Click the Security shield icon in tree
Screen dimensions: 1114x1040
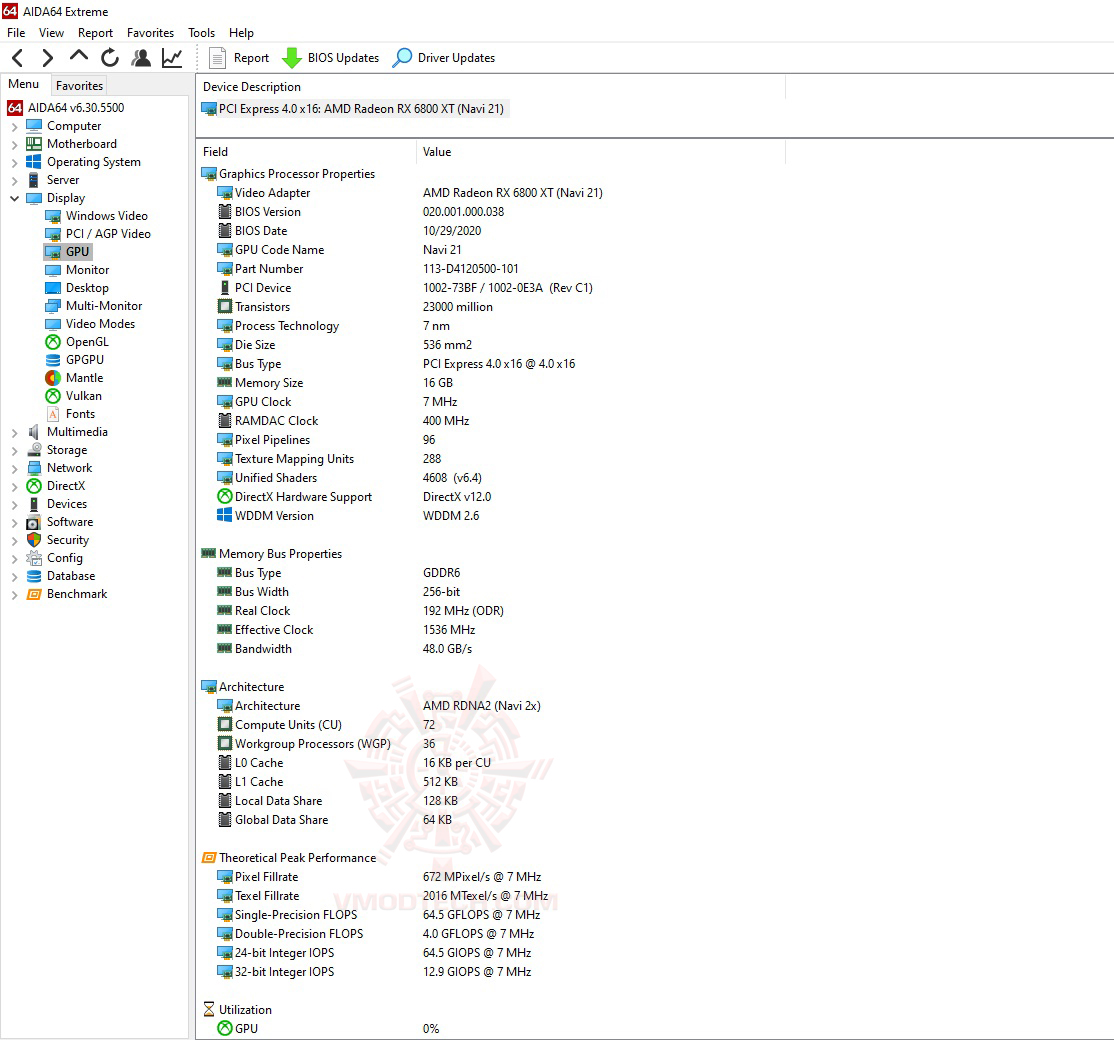[34, 540]
